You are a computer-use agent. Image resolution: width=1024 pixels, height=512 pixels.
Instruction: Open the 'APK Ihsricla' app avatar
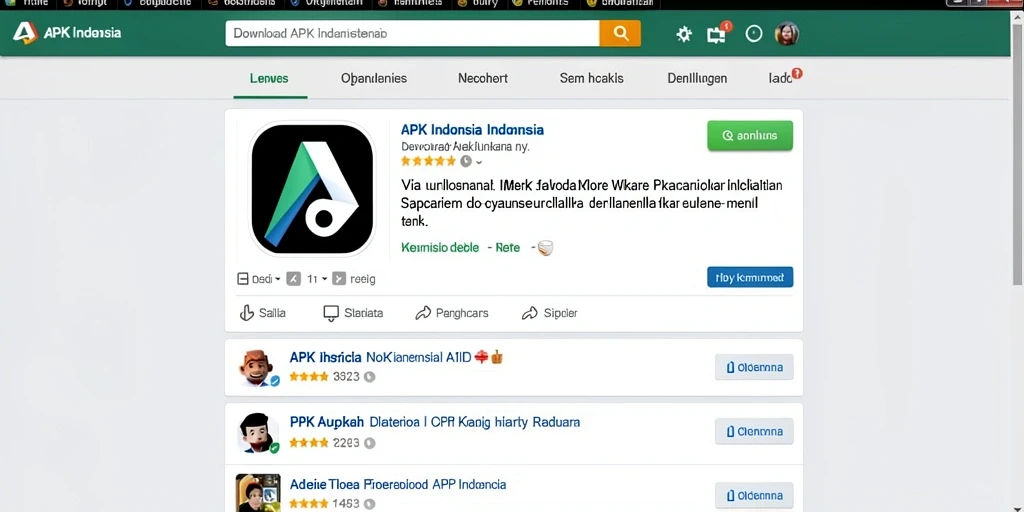(257, 368)
